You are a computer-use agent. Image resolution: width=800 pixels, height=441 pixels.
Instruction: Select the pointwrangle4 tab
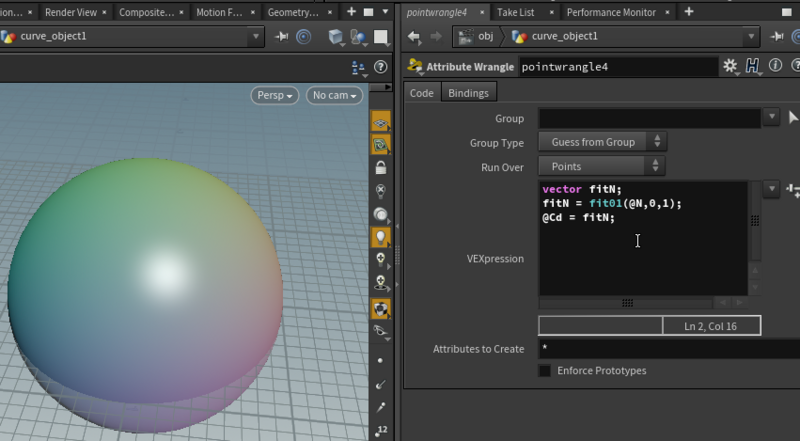point(437,12)
